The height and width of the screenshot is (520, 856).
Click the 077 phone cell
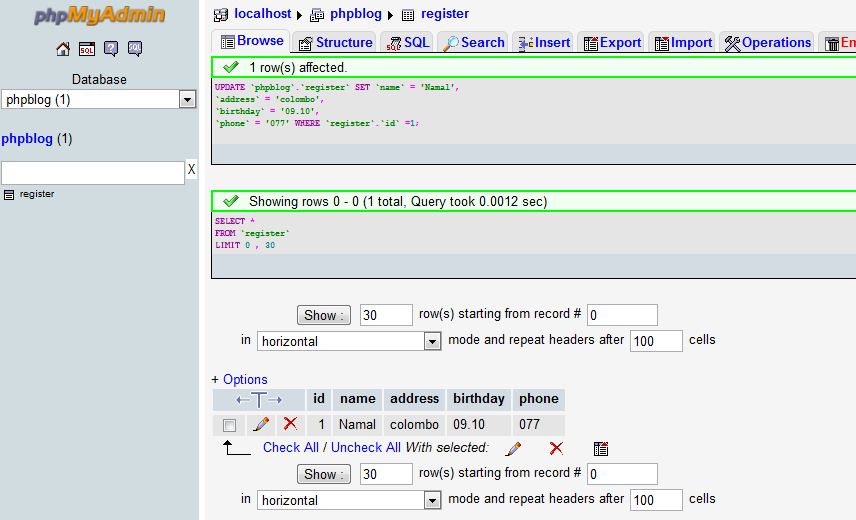538,425
